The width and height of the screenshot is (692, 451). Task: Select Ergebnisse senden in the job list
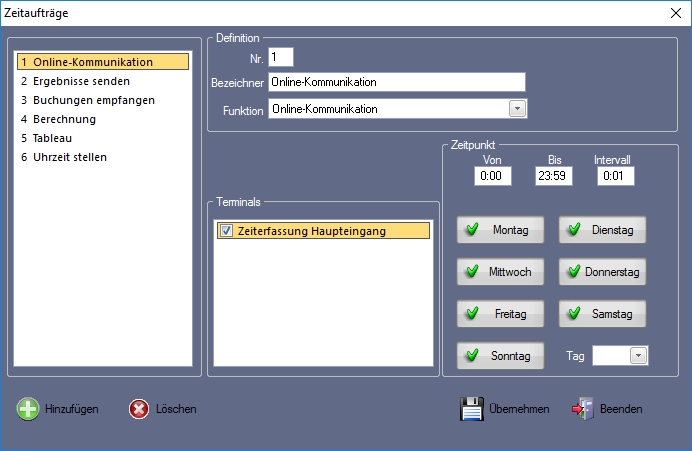click(76, 81)
